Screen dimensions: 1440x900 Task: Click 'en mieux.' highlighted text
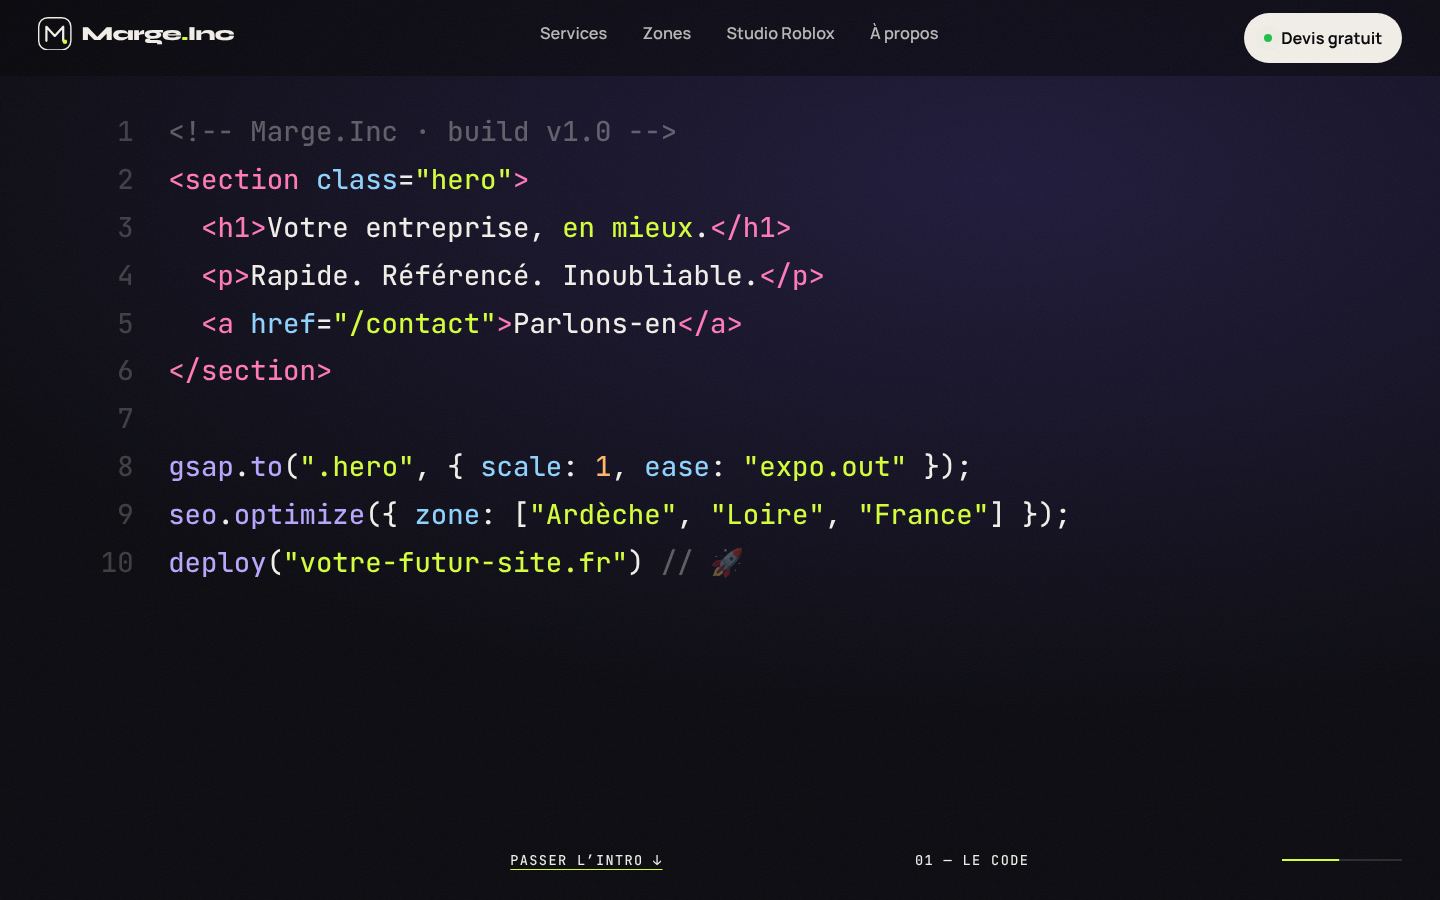point(636,228)
